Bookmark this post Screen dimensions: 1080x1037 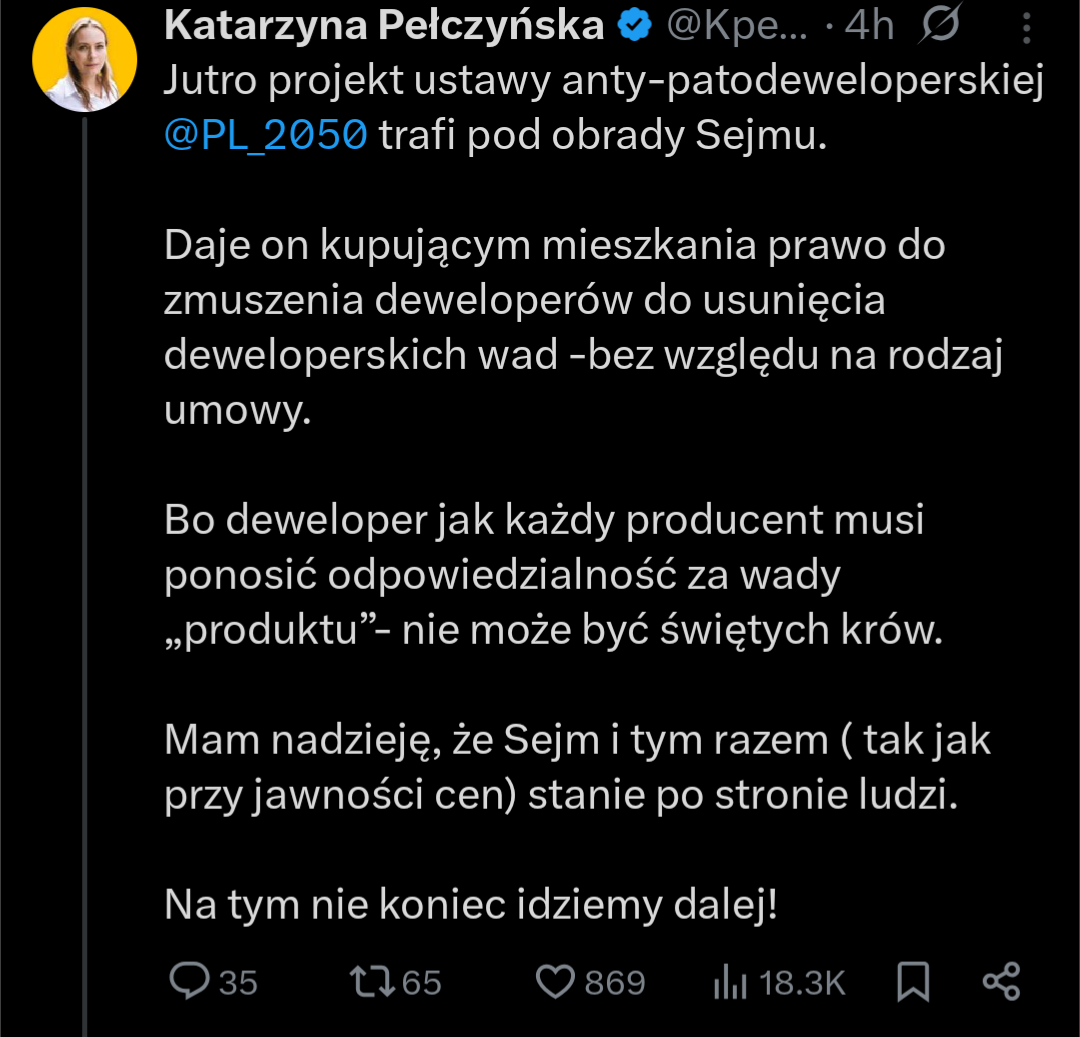coord(912,982)
